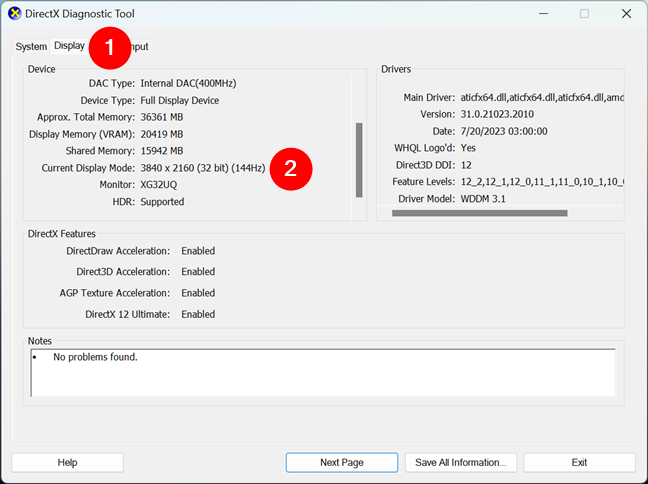Click inside the Notes text box

pos(323,372)
